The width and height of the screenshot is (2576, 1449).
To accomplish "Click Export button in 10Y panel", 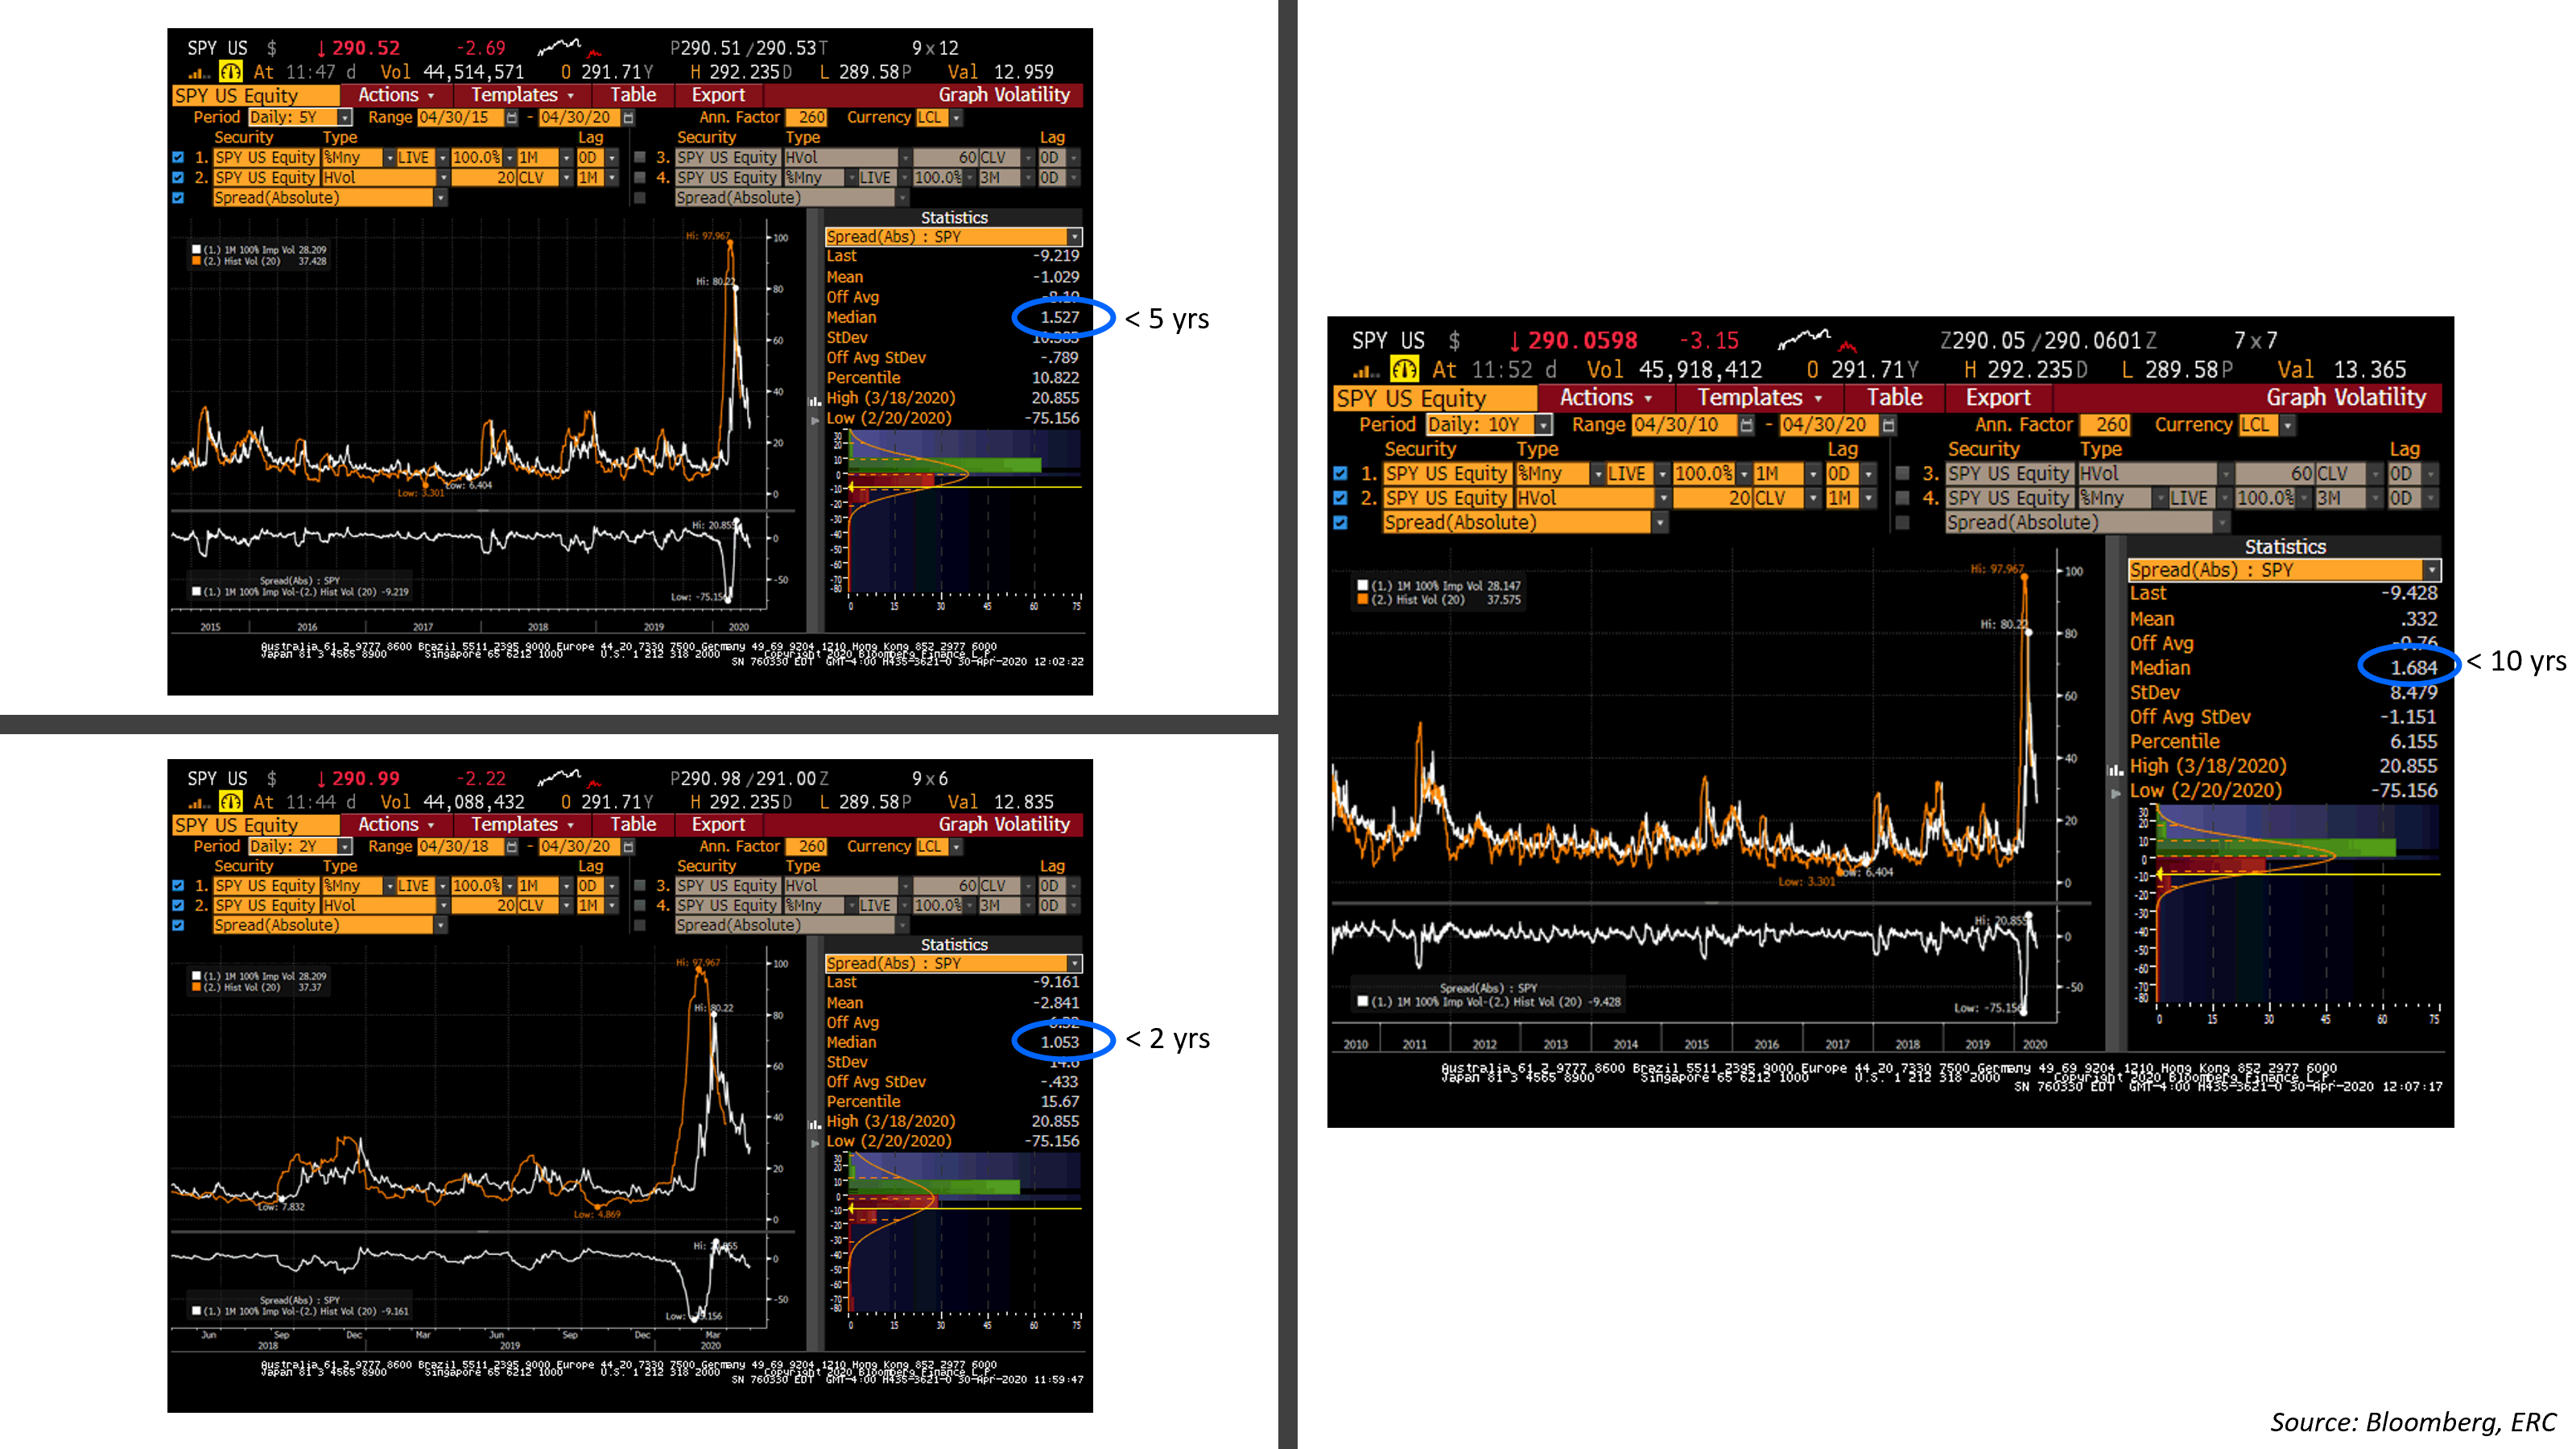I will tap(1997, 398).
